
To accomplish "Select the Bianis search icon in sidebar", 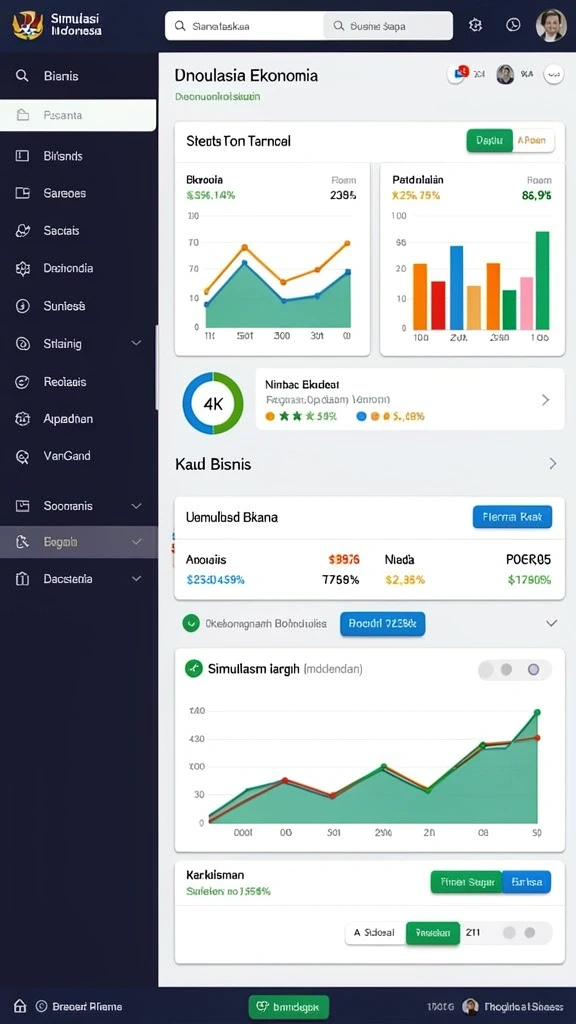I will pyautogui.click(x=22, y=76).
